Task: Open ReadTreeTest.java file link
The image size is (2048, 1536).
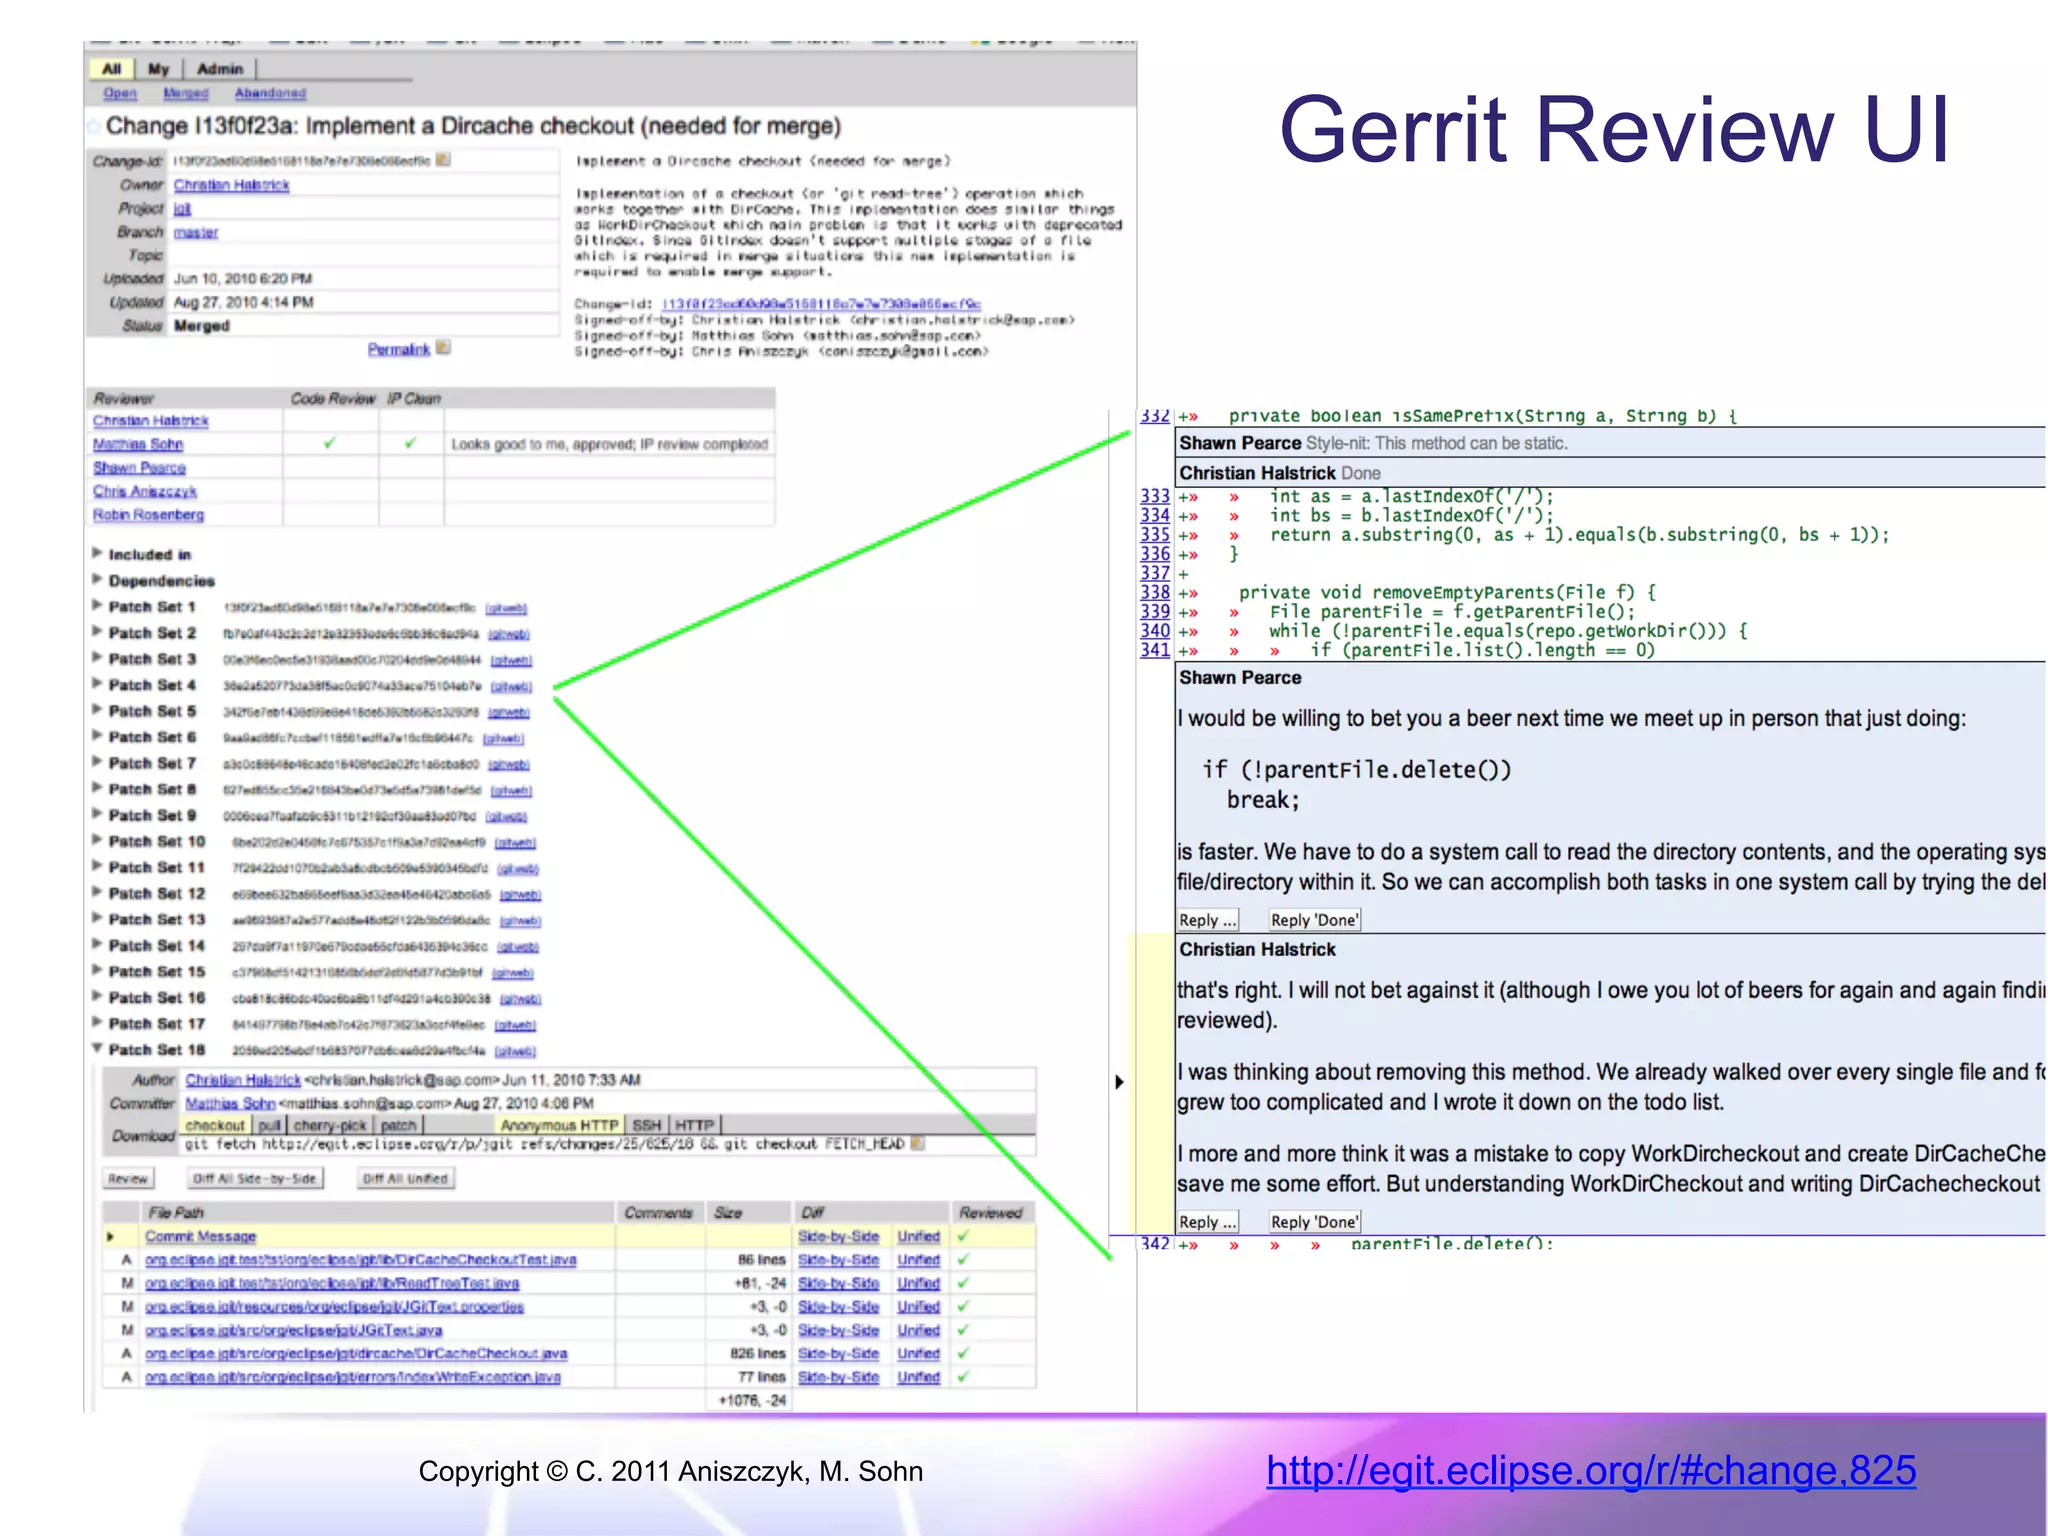Action: click(332, 1283)
